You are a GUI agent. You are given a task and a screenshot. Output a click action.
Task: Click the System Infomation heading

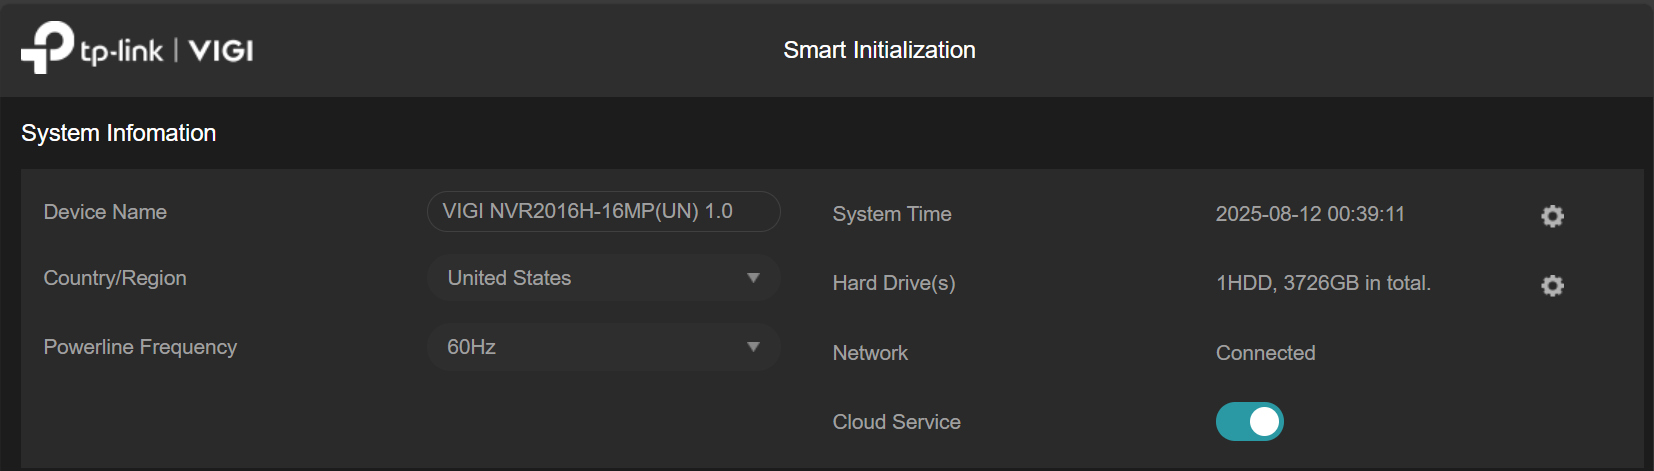pos(119,133)
